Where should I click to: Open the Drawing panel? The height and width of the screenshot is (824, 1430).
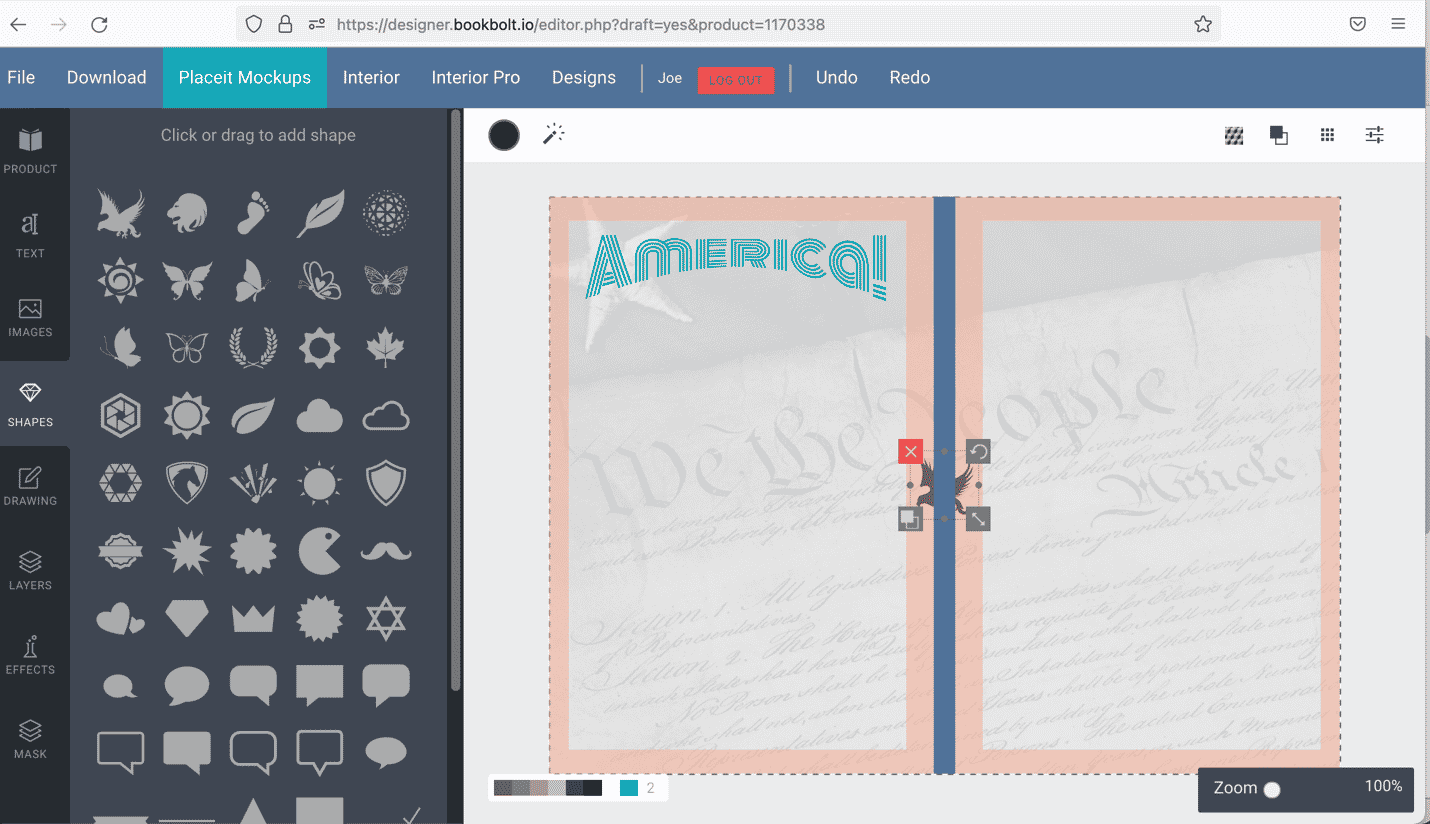point(30,486)
